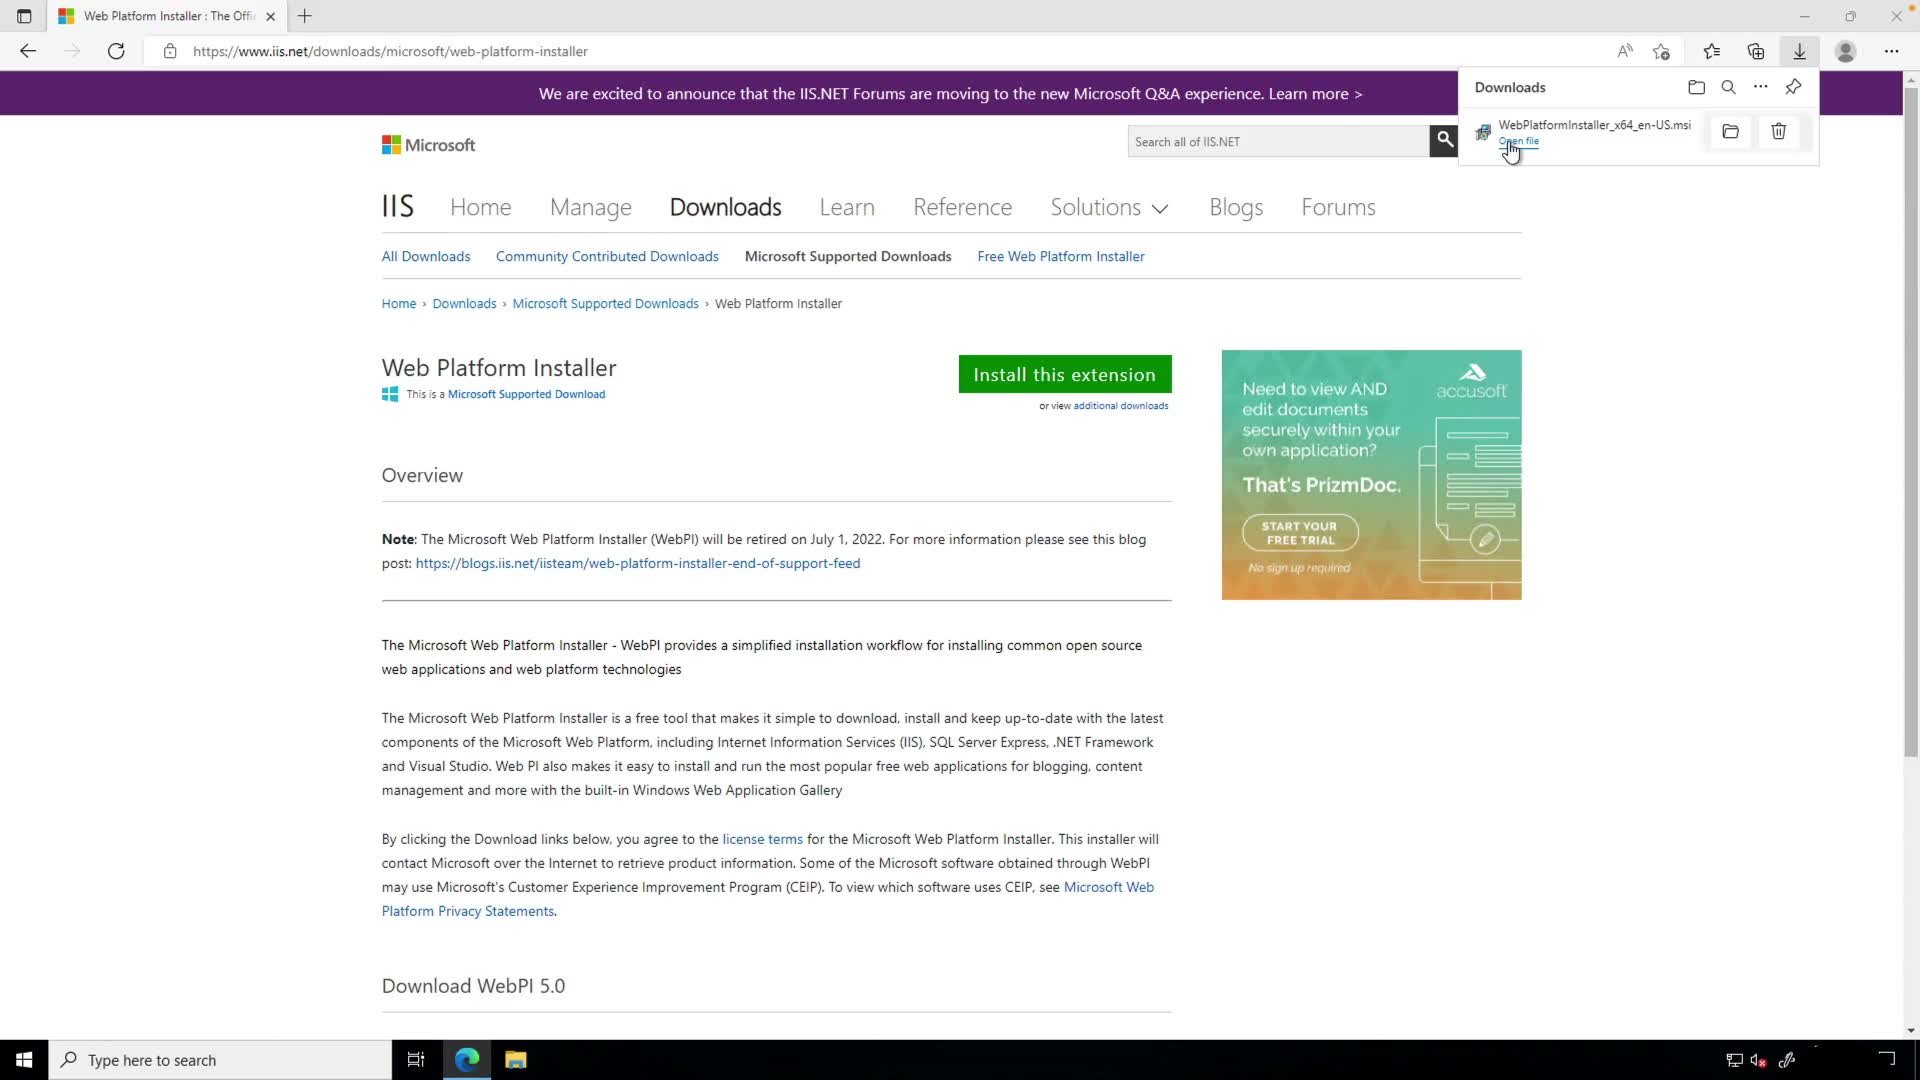Open the Collections toolbar icon
1920x1080 pixels.
point(1756,51)
